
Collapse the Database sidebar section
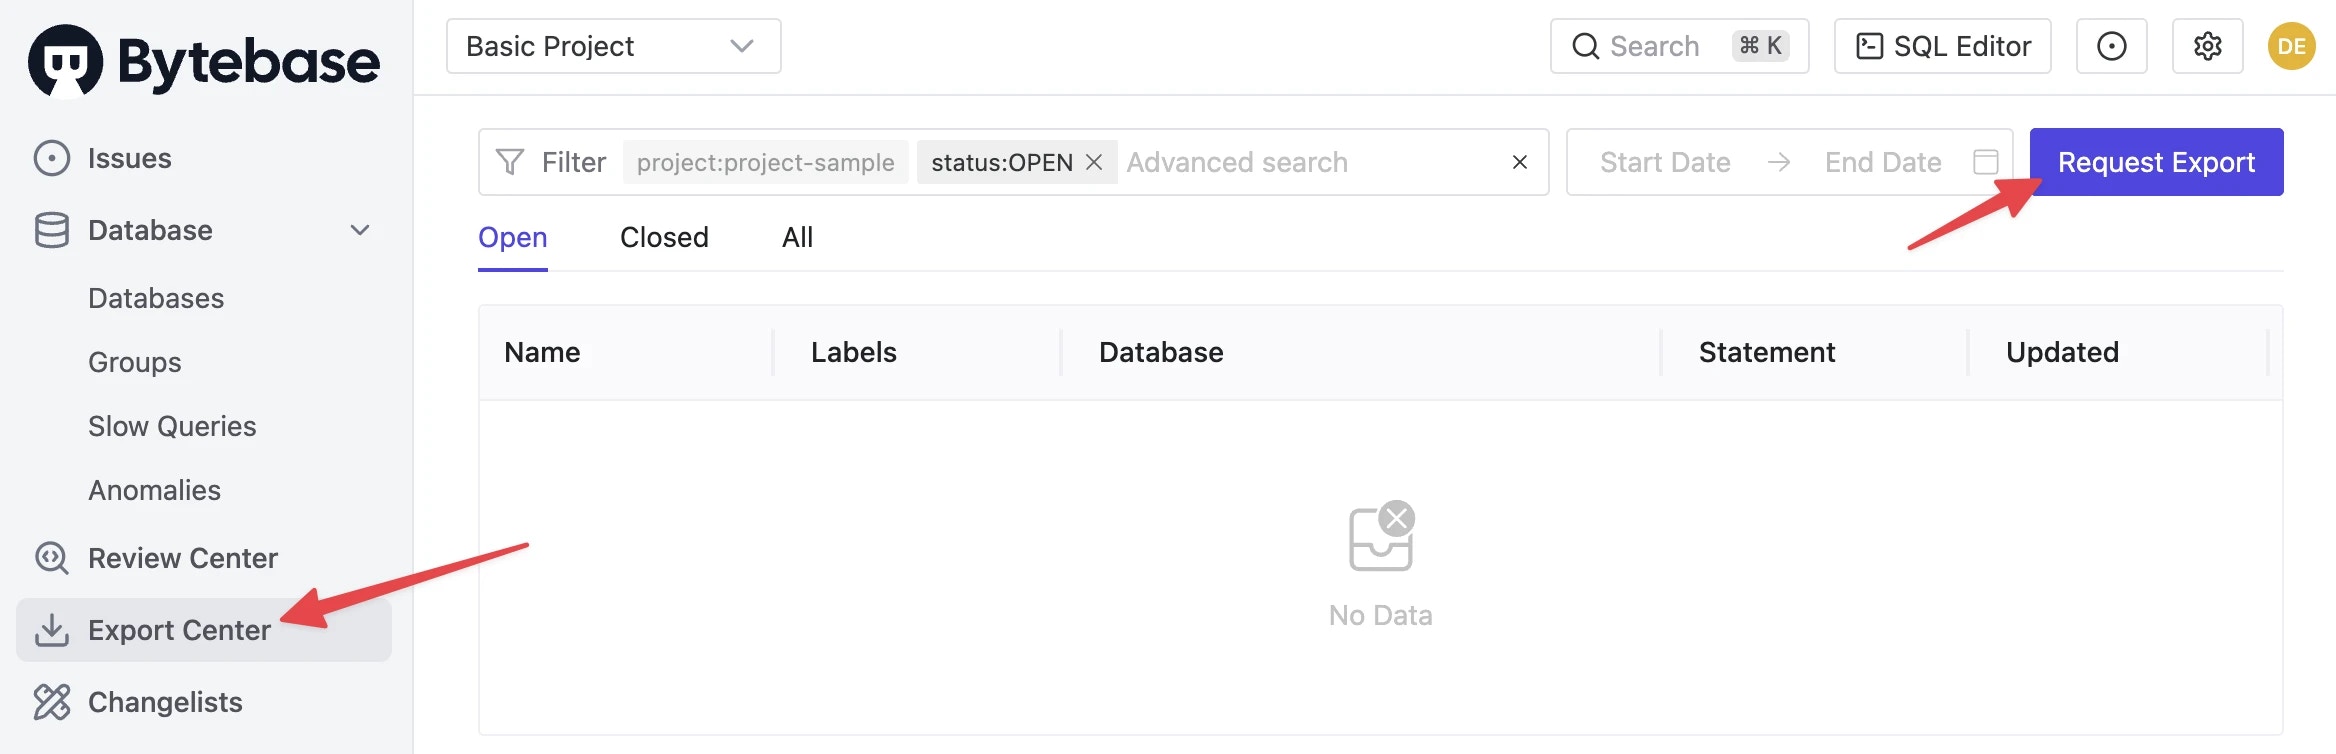tap(360, 230)
